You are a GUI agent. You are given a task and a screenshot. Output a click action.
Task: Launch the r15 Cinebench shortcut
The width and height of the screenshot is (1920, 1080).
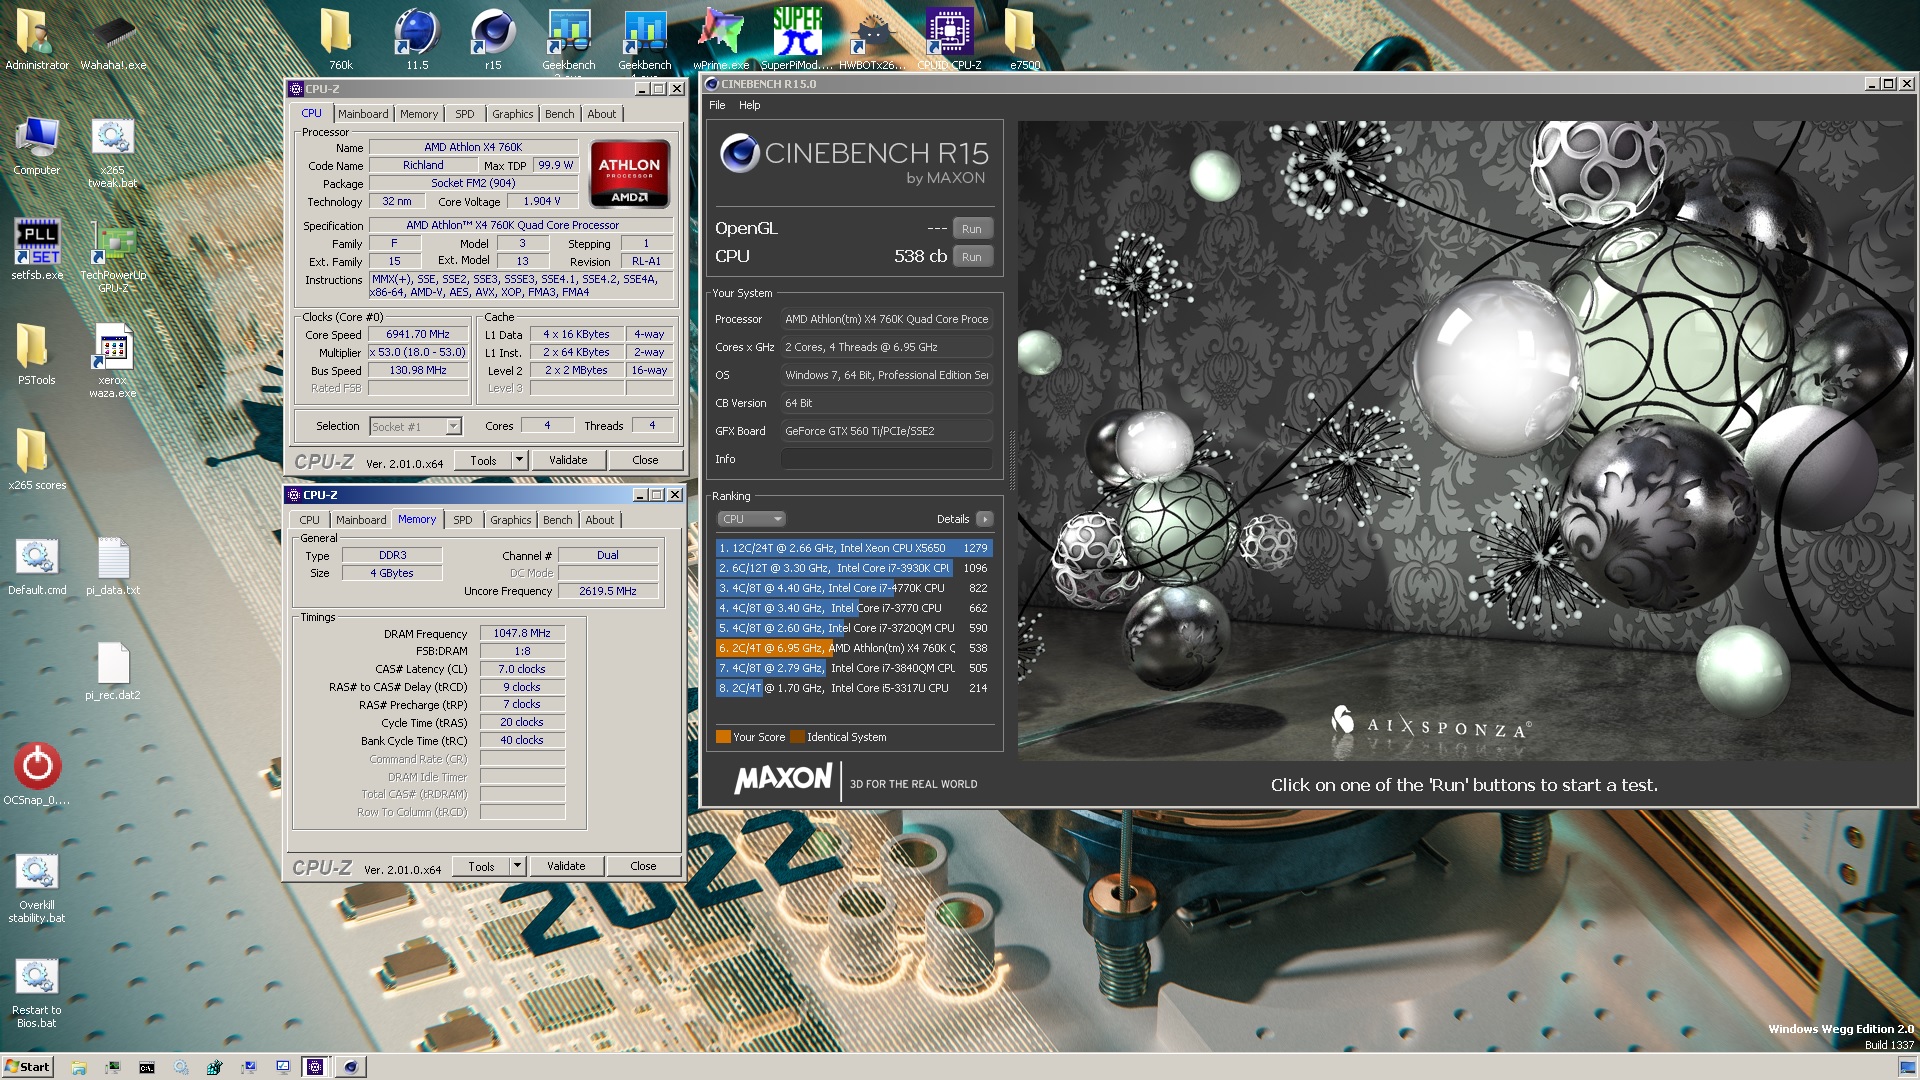493,37
